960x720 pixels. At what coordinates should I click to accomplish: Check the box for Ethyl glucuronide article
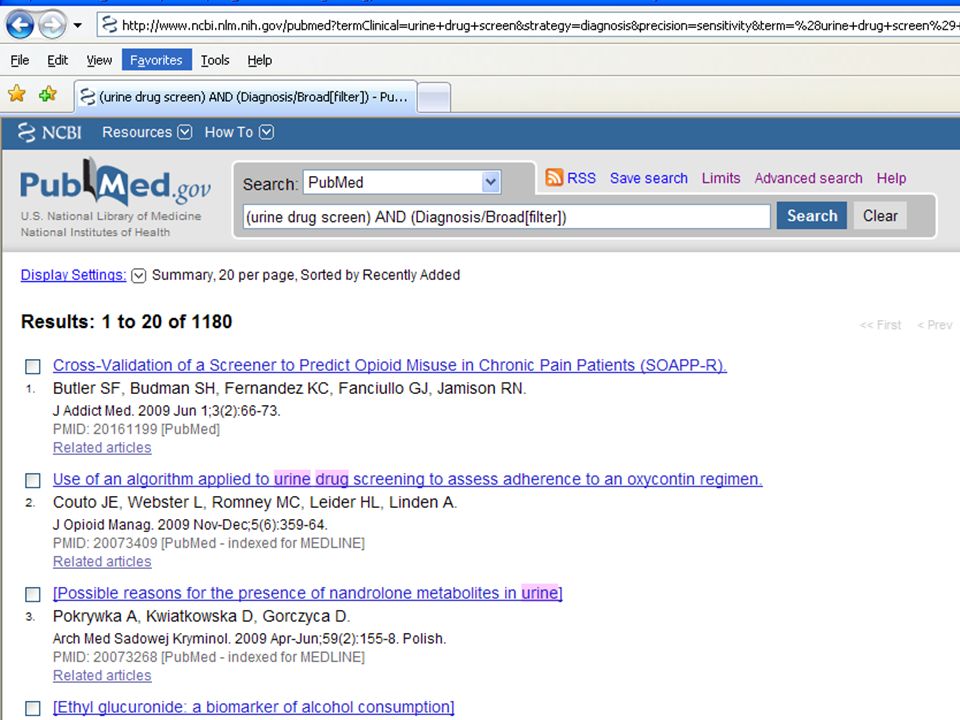32,708
